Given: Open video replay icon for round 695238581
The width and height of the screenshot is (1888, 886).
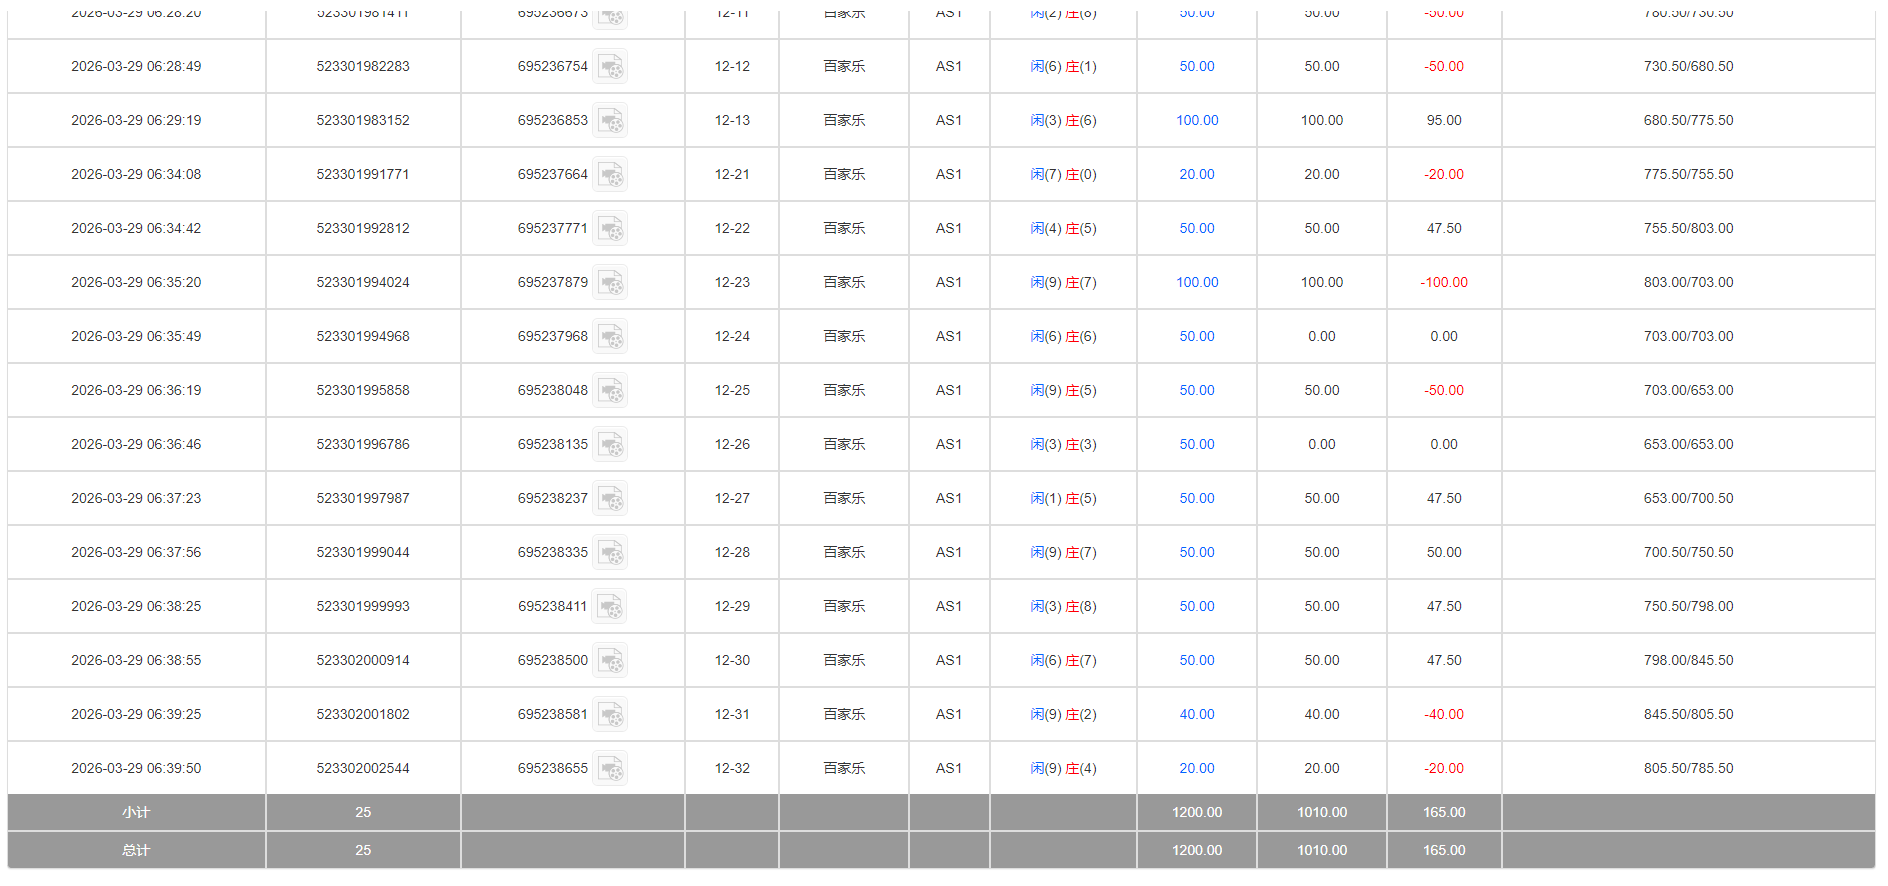Looking at the screenshot, I should tap(610, 715).
